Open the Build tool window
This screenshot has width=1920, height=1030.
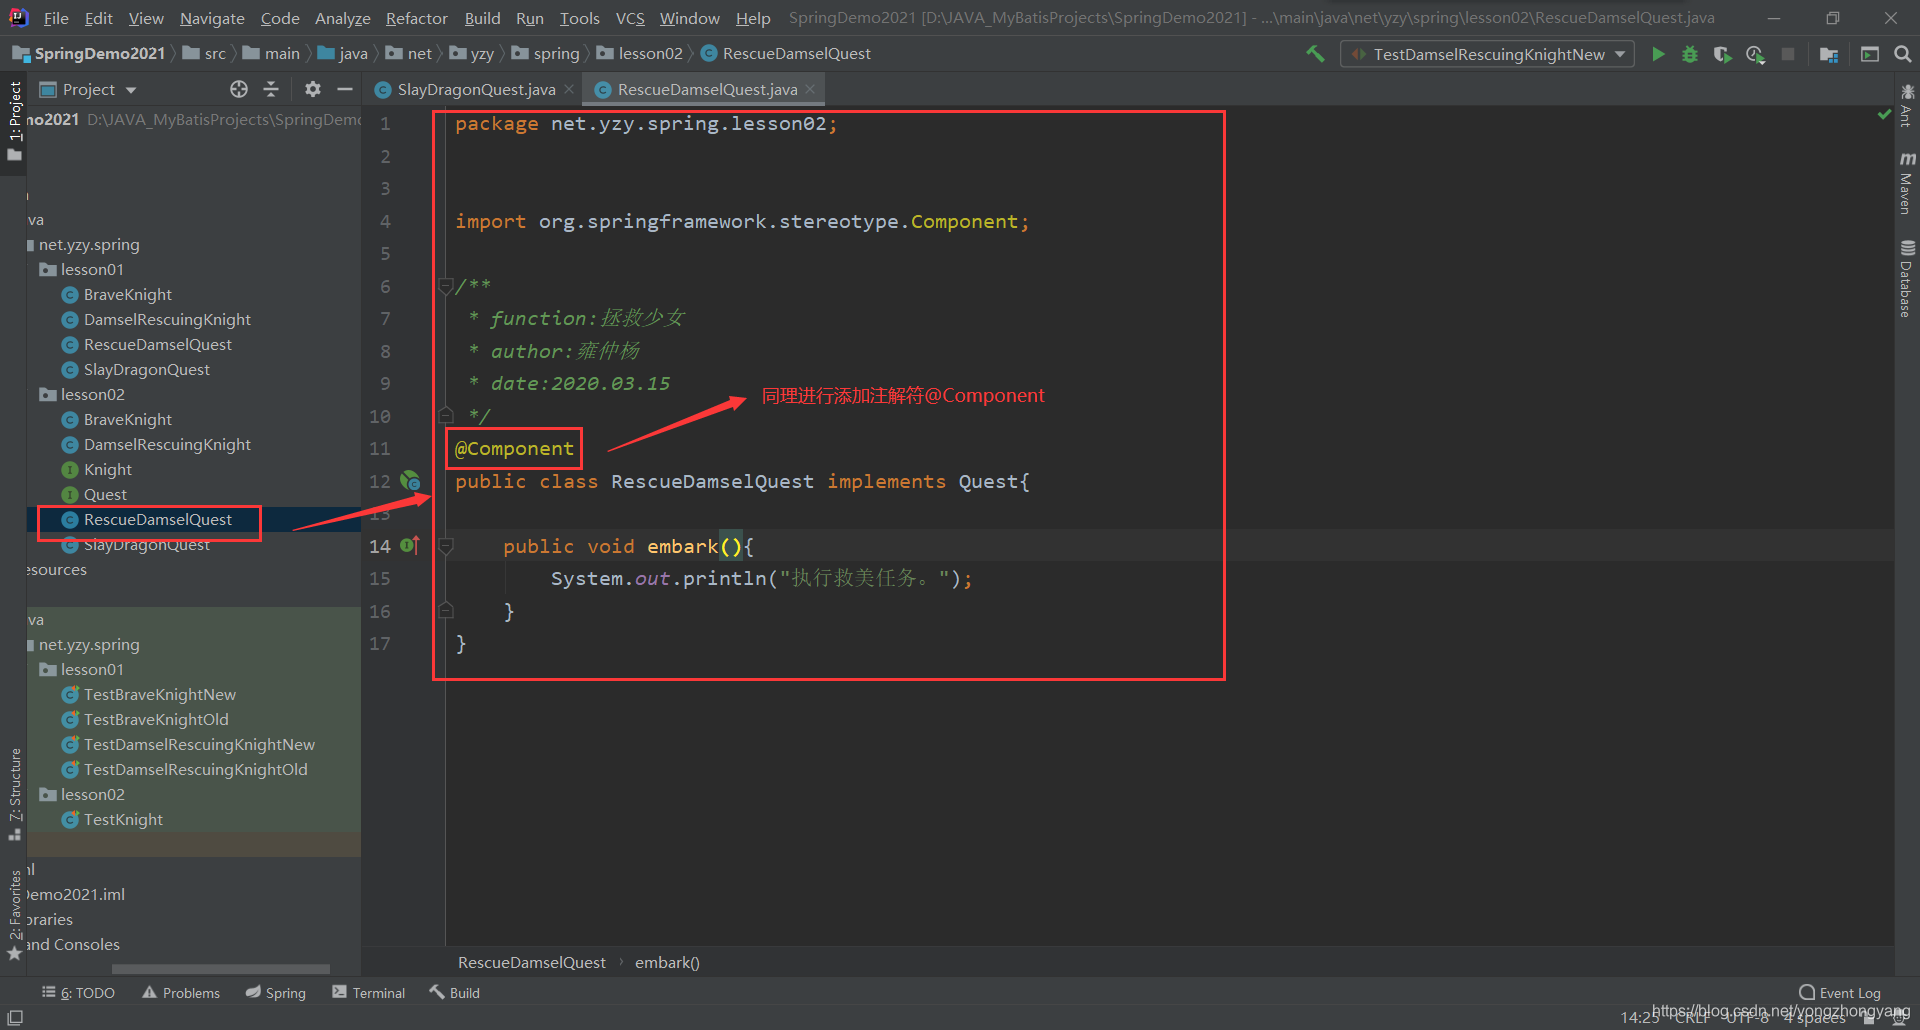455,993
